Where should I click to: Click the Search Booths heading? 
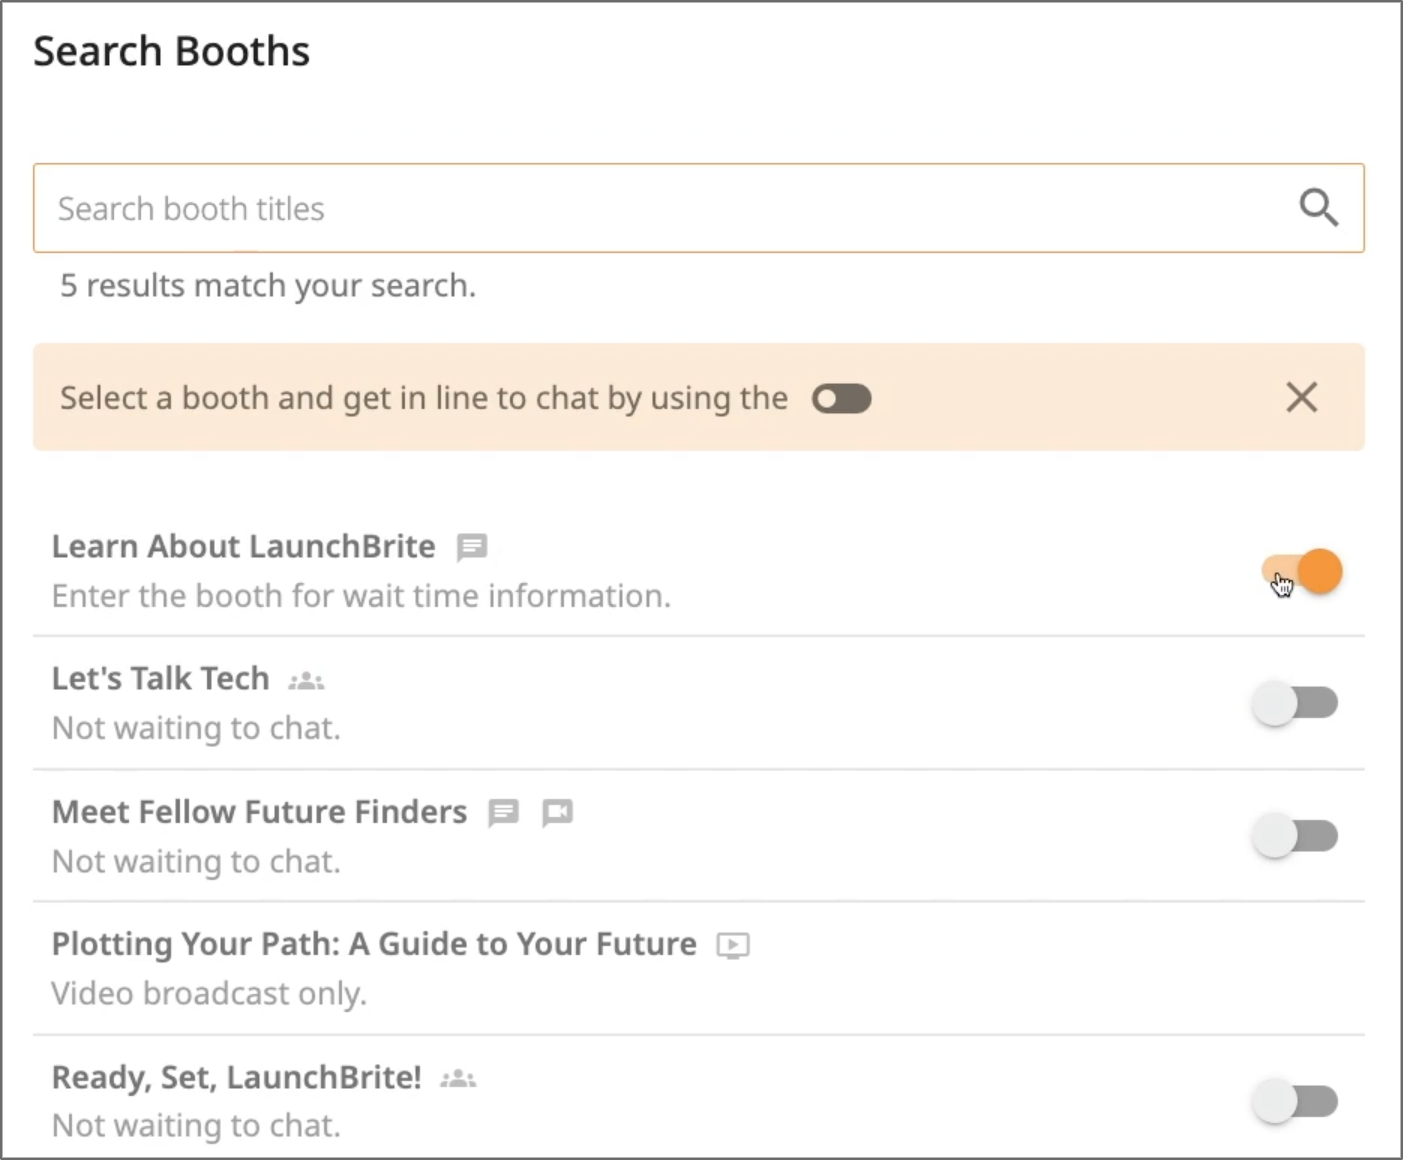172,51
